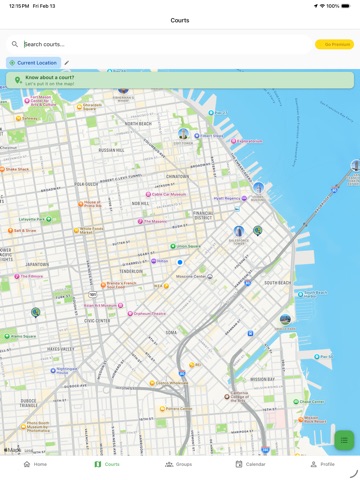This screenshot has height=480, width=360.
Task: Tap the Photo Booth Museum pin
Action: (23, 426)
